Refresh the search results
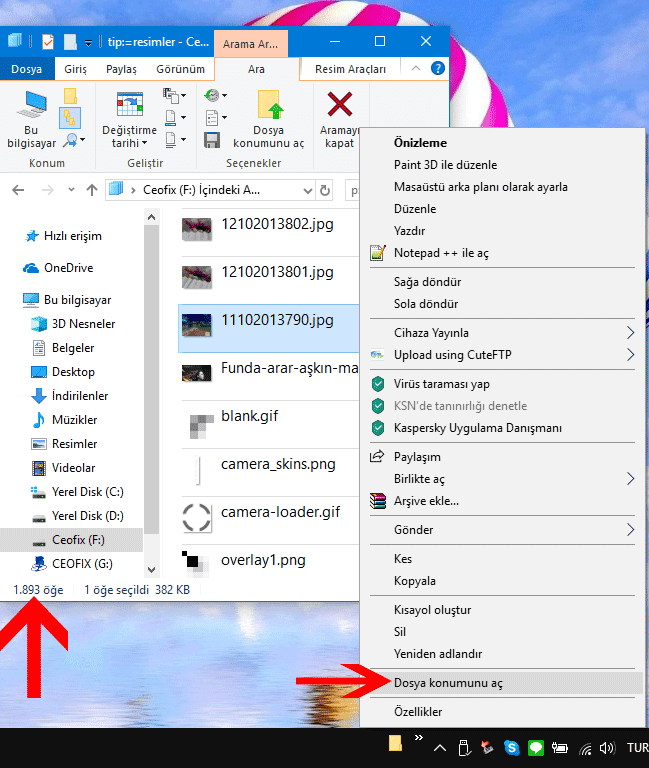This screenshot has height=768, width=649. point(325,191)
